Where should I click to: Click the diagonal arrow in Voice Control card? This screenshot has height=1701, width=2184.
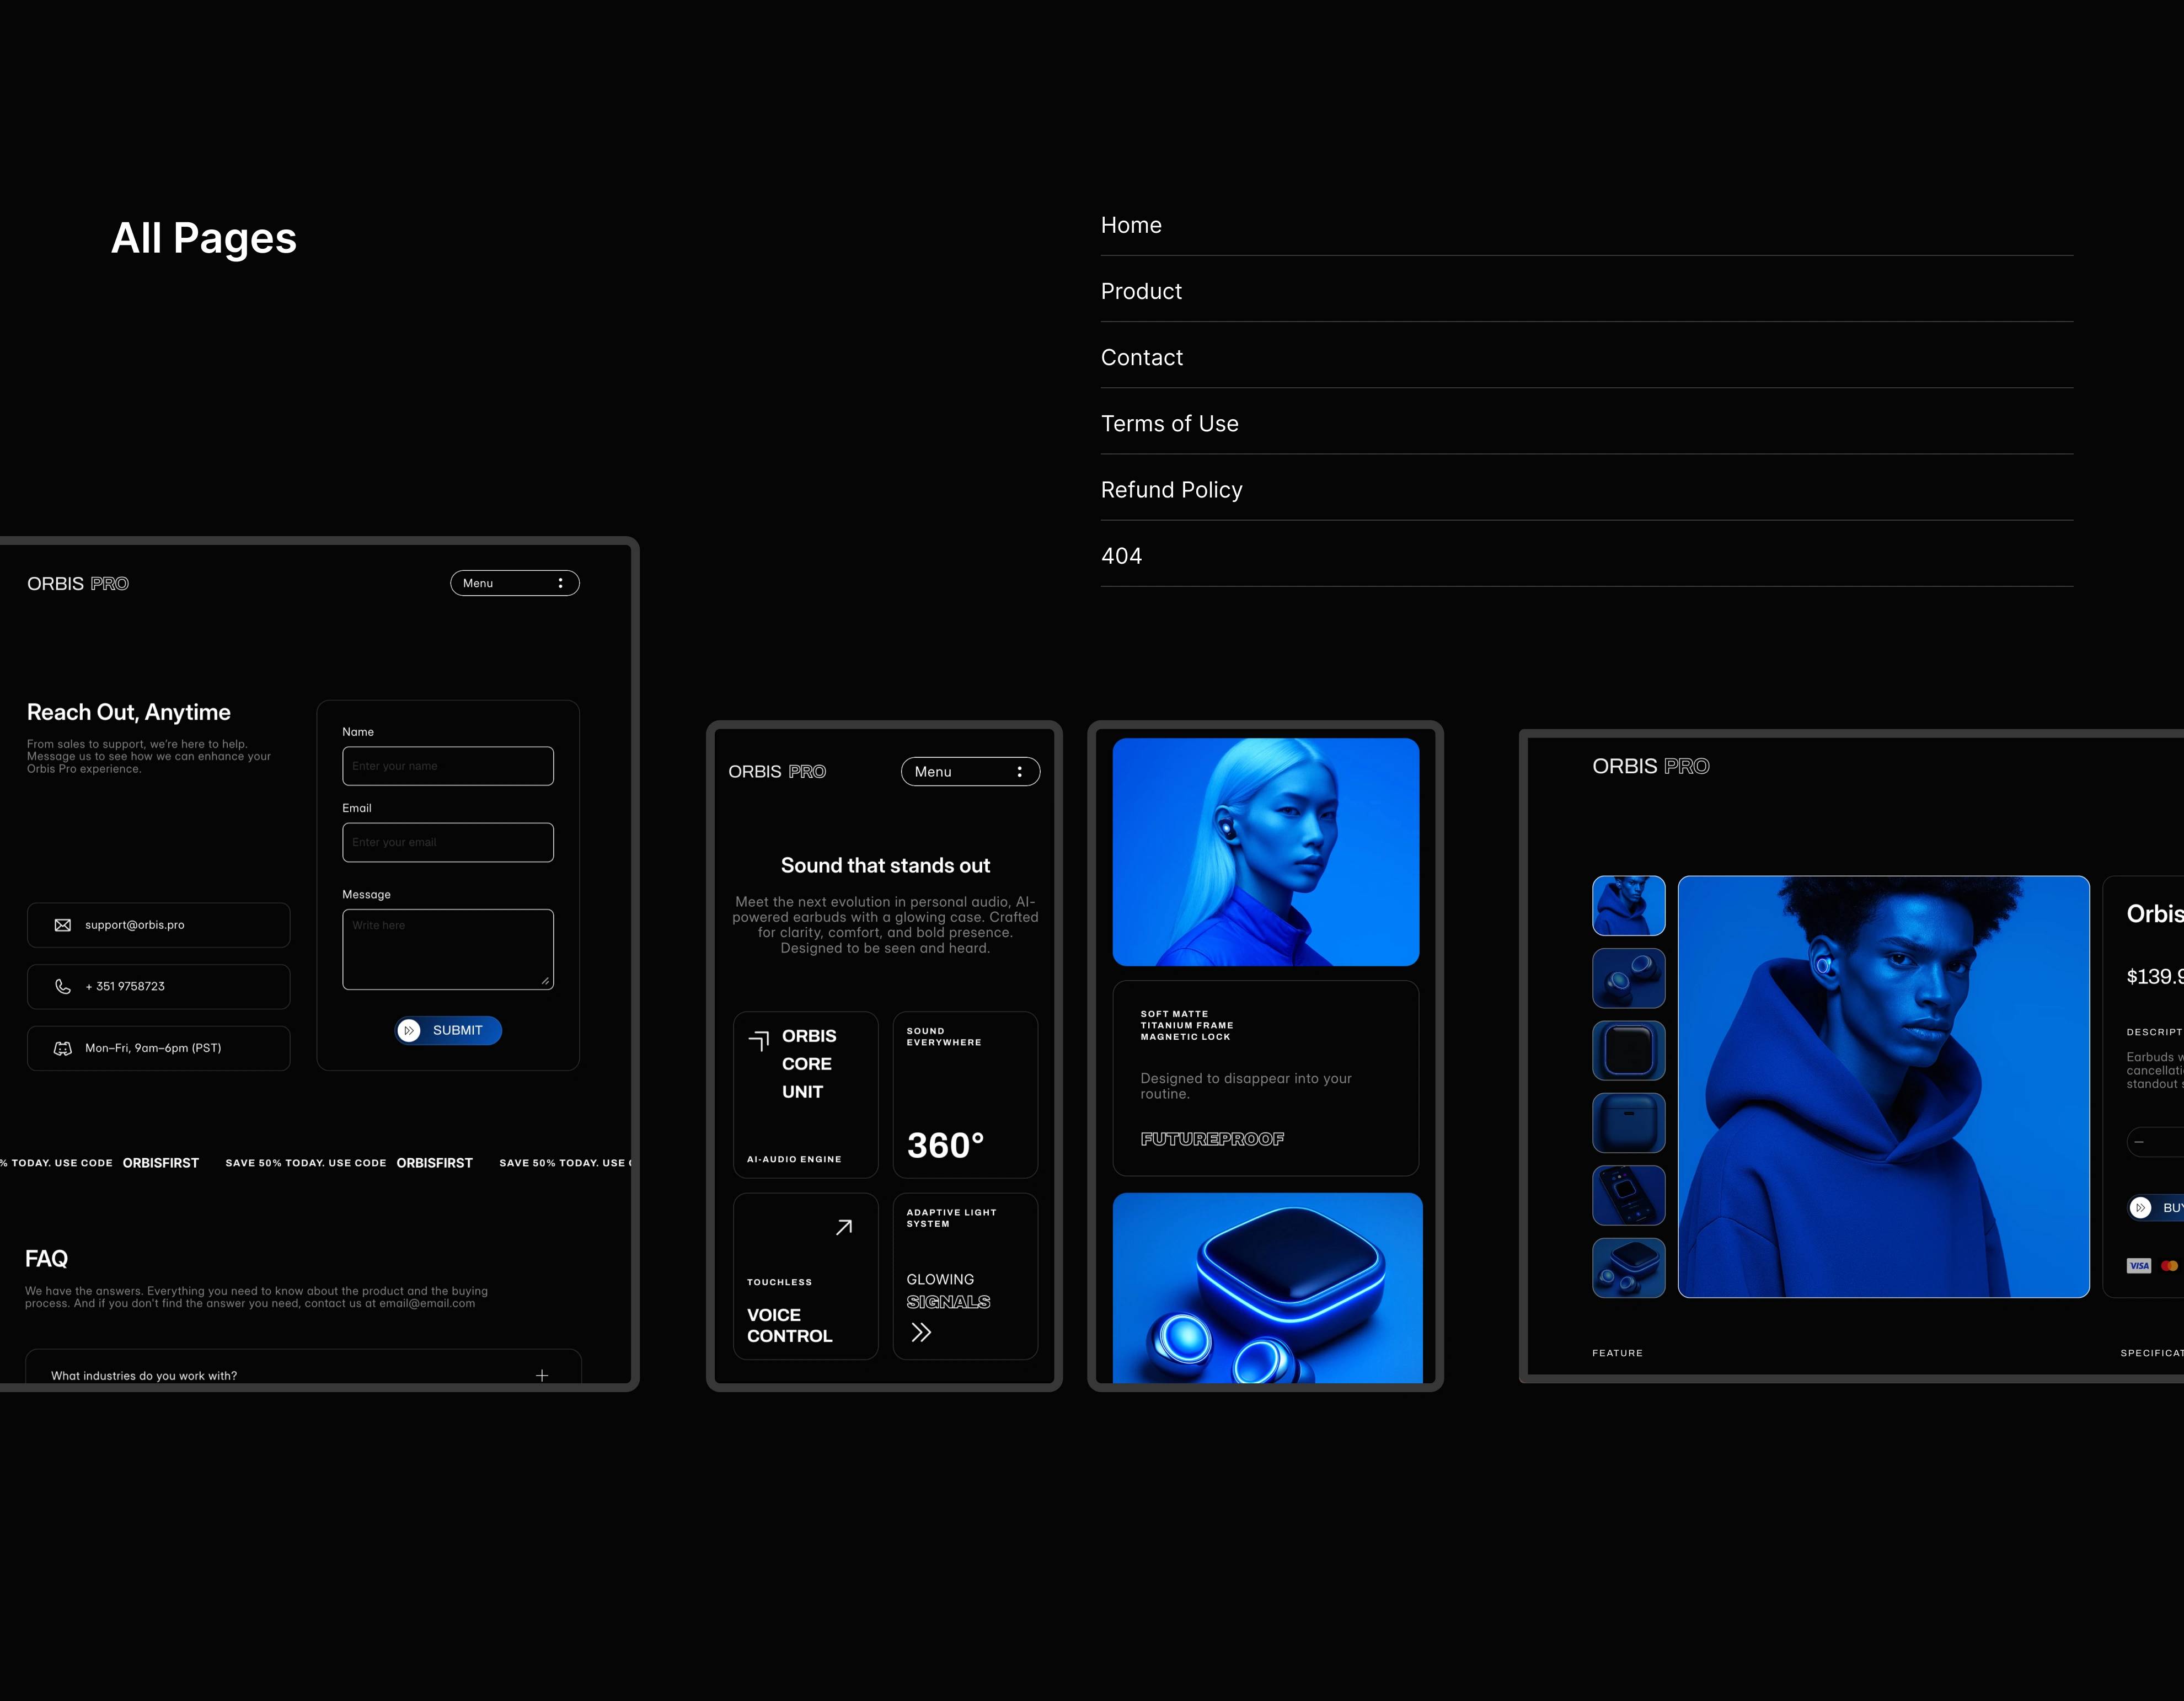[844, 1227]
